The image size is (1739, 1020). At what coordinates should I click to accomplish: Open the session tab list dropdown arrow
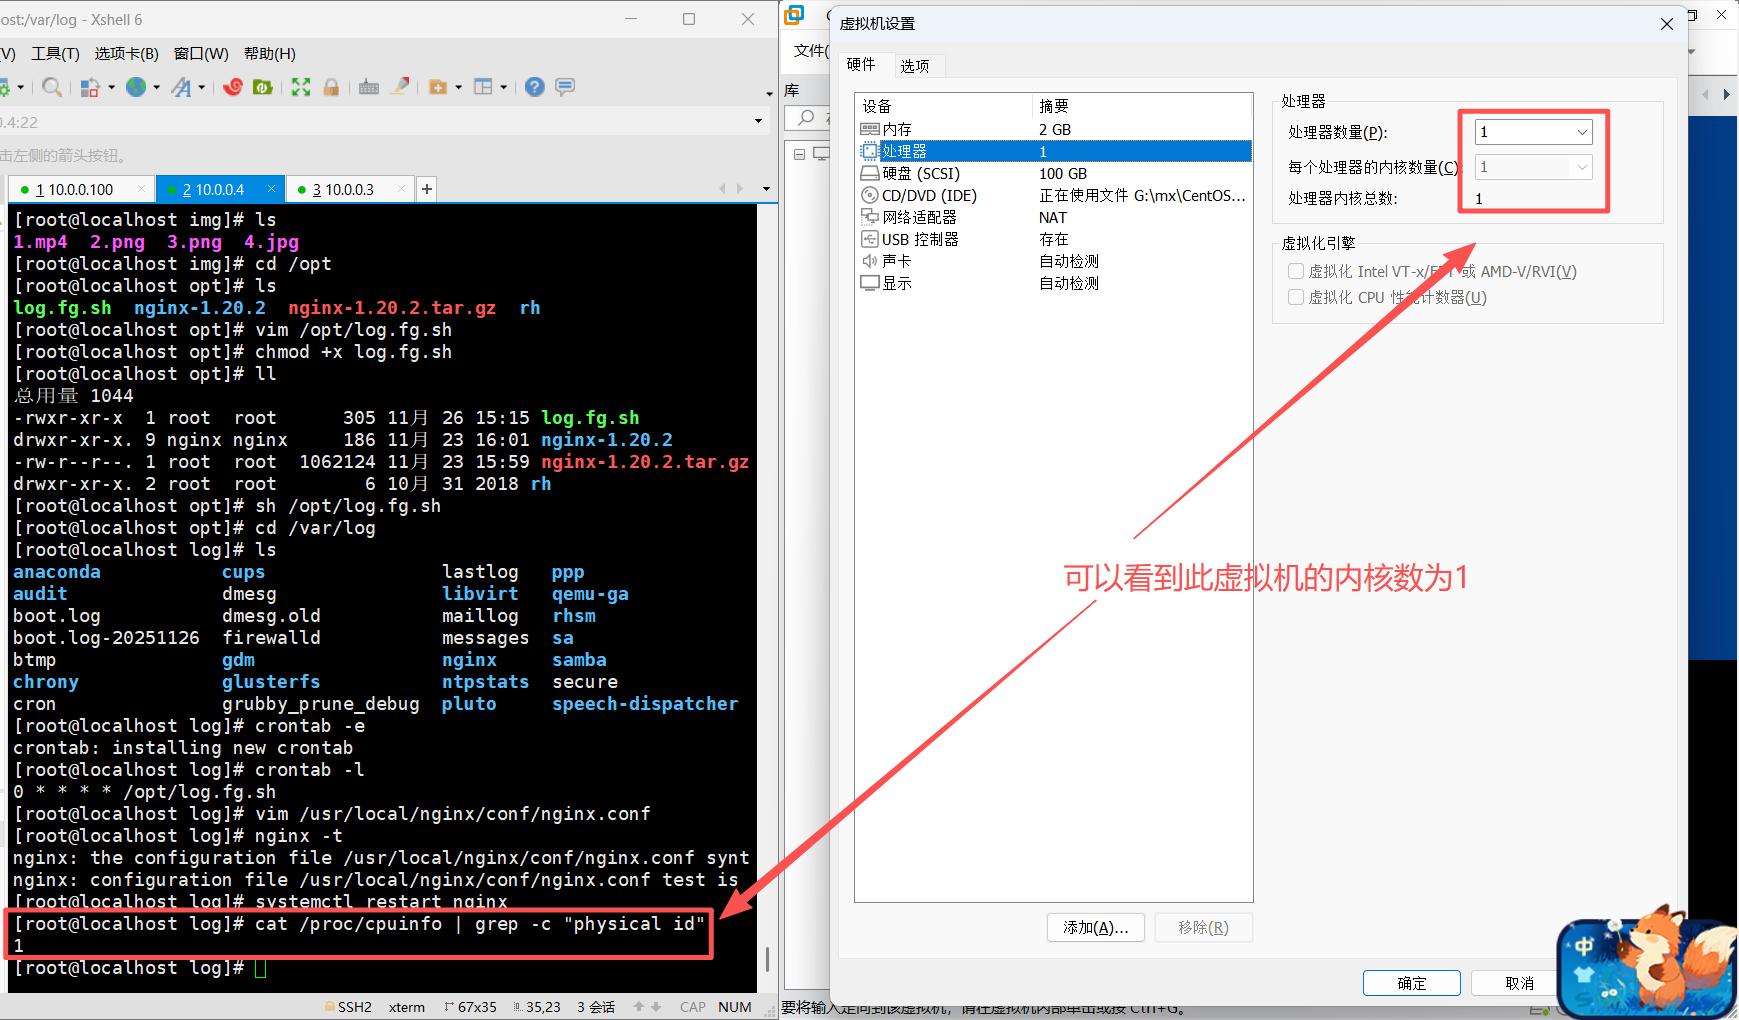coord(766,189)
